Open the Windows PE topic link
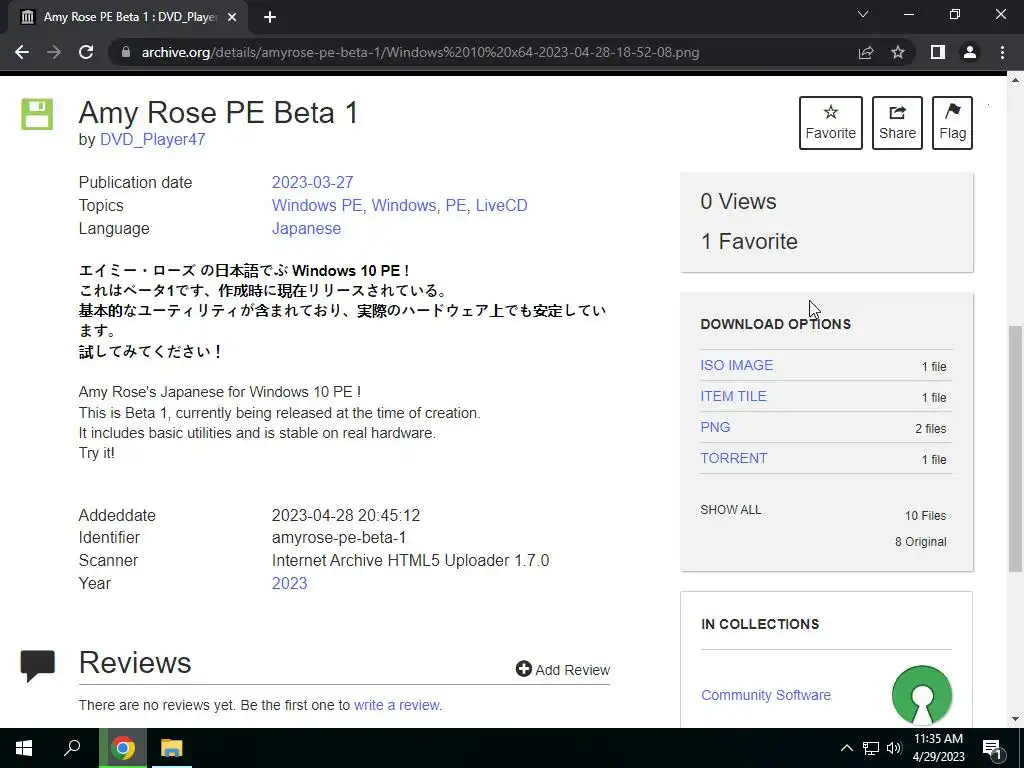The width and height of the screenshot is (1024, 768). pos(317,205)
